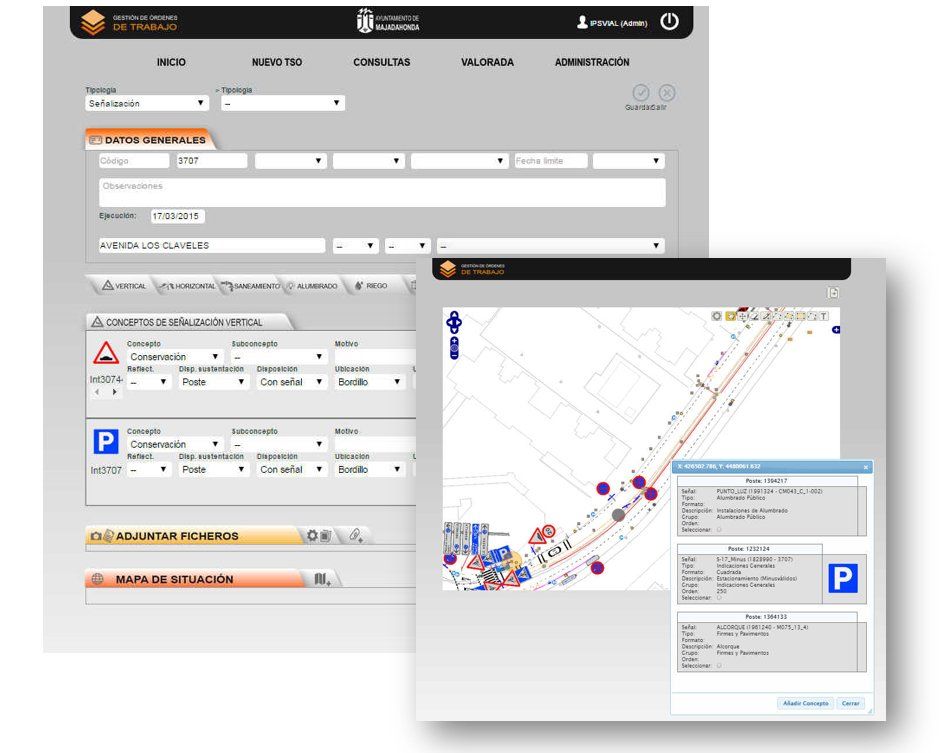Click the Ejecución date field 17/03/2015

177,216
